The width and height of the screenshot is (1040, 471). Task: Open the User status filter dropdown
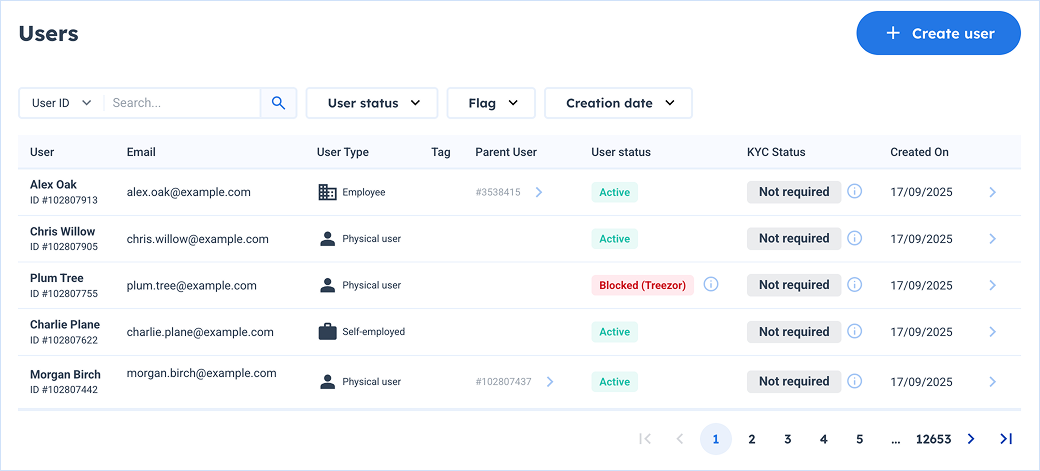point(371,103)
